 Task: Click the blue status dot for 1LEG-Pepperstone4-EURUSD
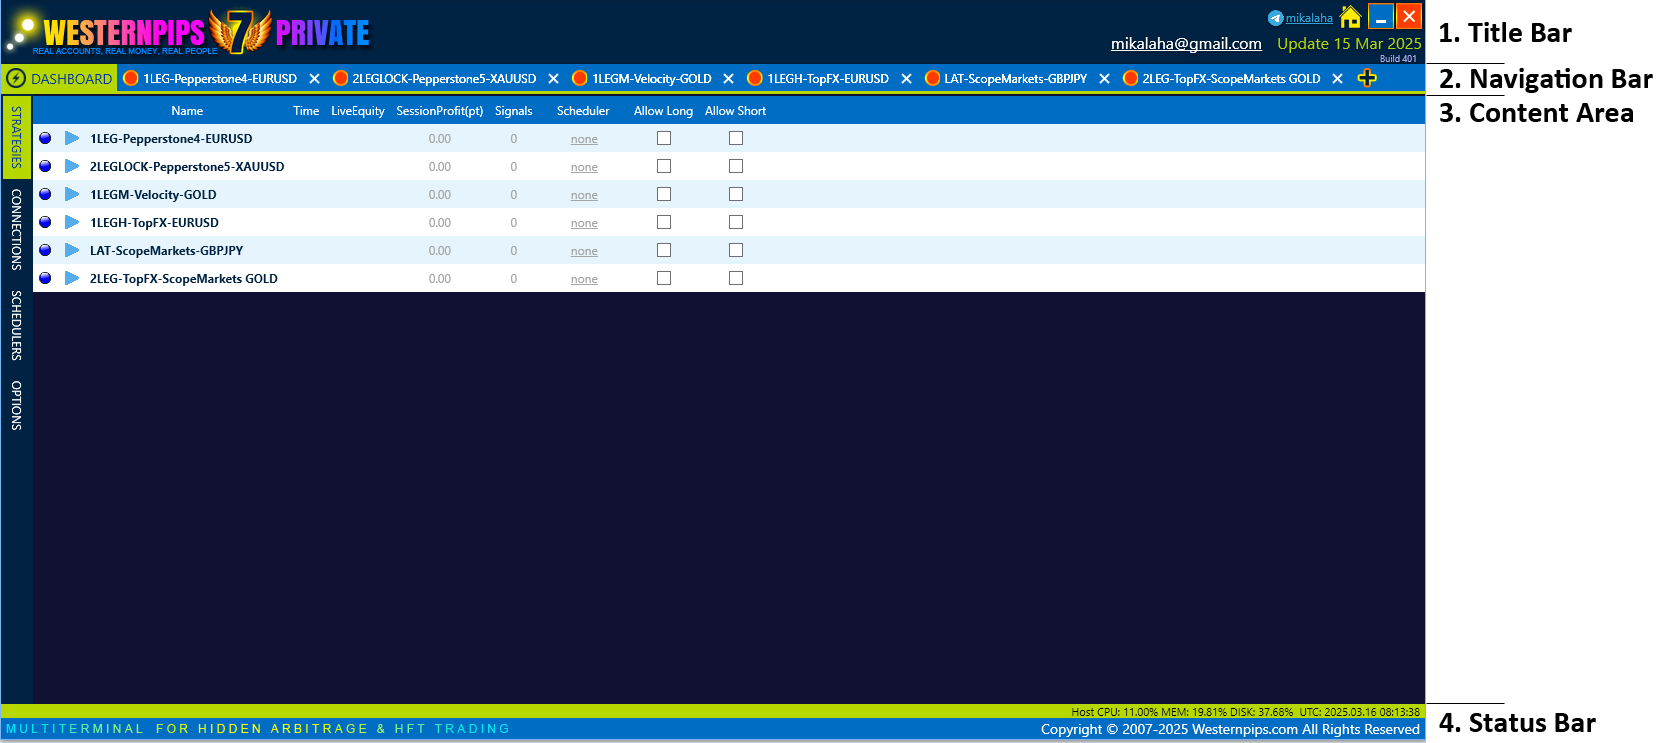[45, 138]
